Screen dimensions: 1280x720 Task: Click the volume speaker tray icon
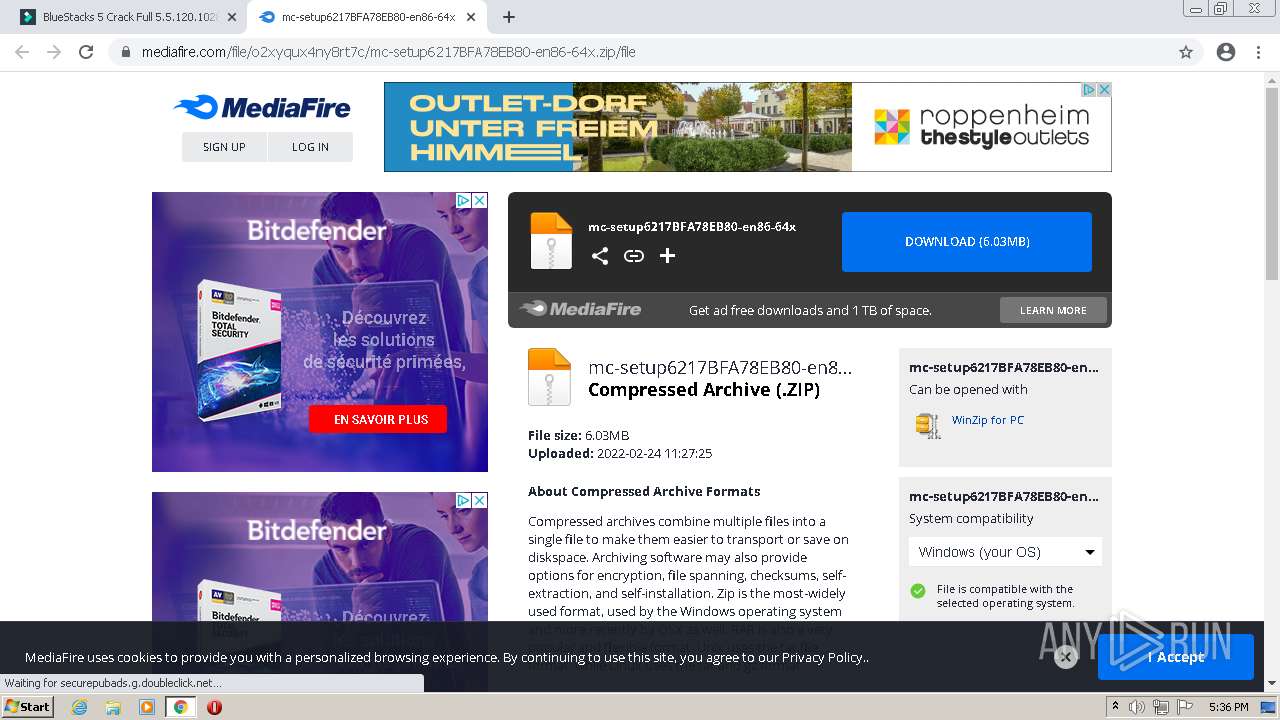pos(1138,707)
